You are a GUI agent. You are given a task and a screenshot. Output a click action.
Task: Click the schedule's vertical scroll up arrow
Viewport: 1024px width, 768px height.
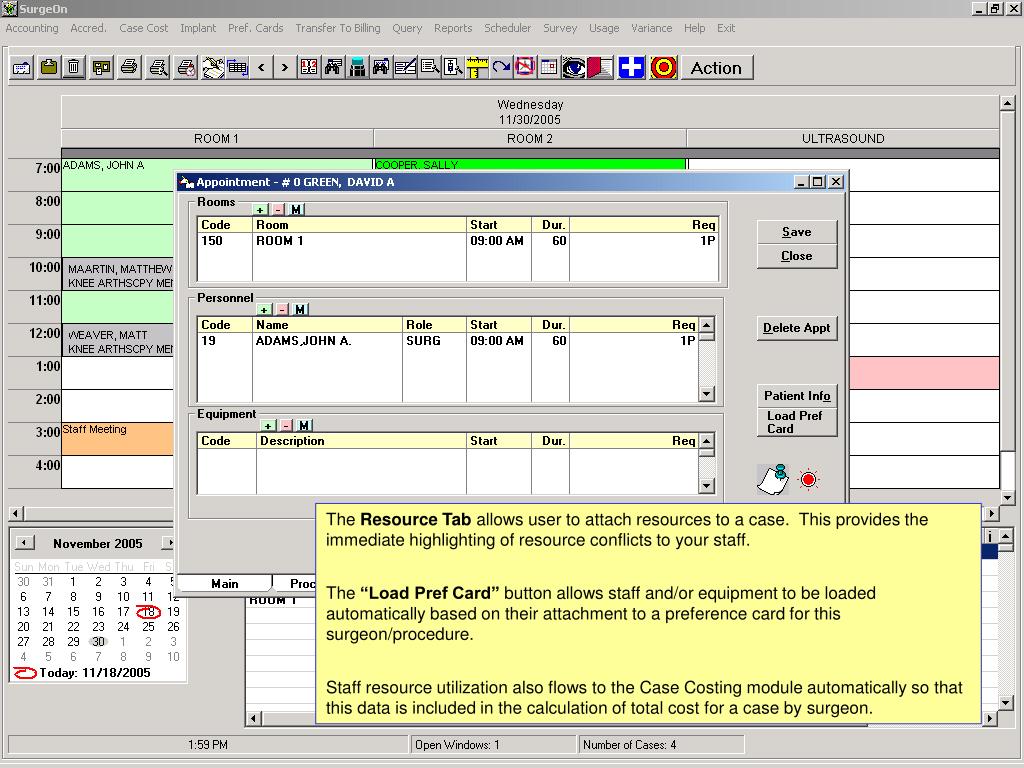point(1007,103)
